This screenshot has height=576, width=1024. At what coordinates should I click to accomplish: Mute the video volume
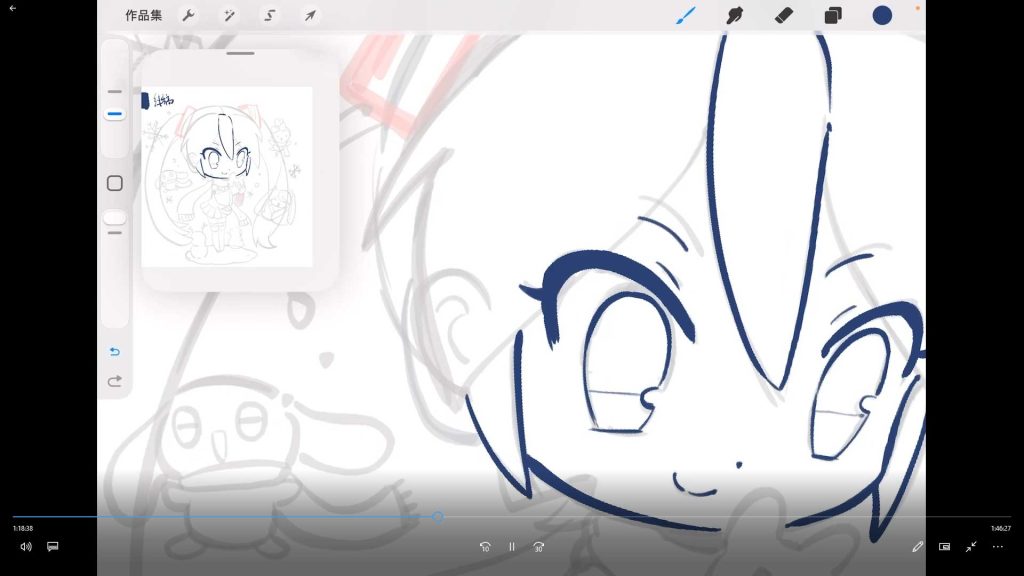(x=25, y=547)
